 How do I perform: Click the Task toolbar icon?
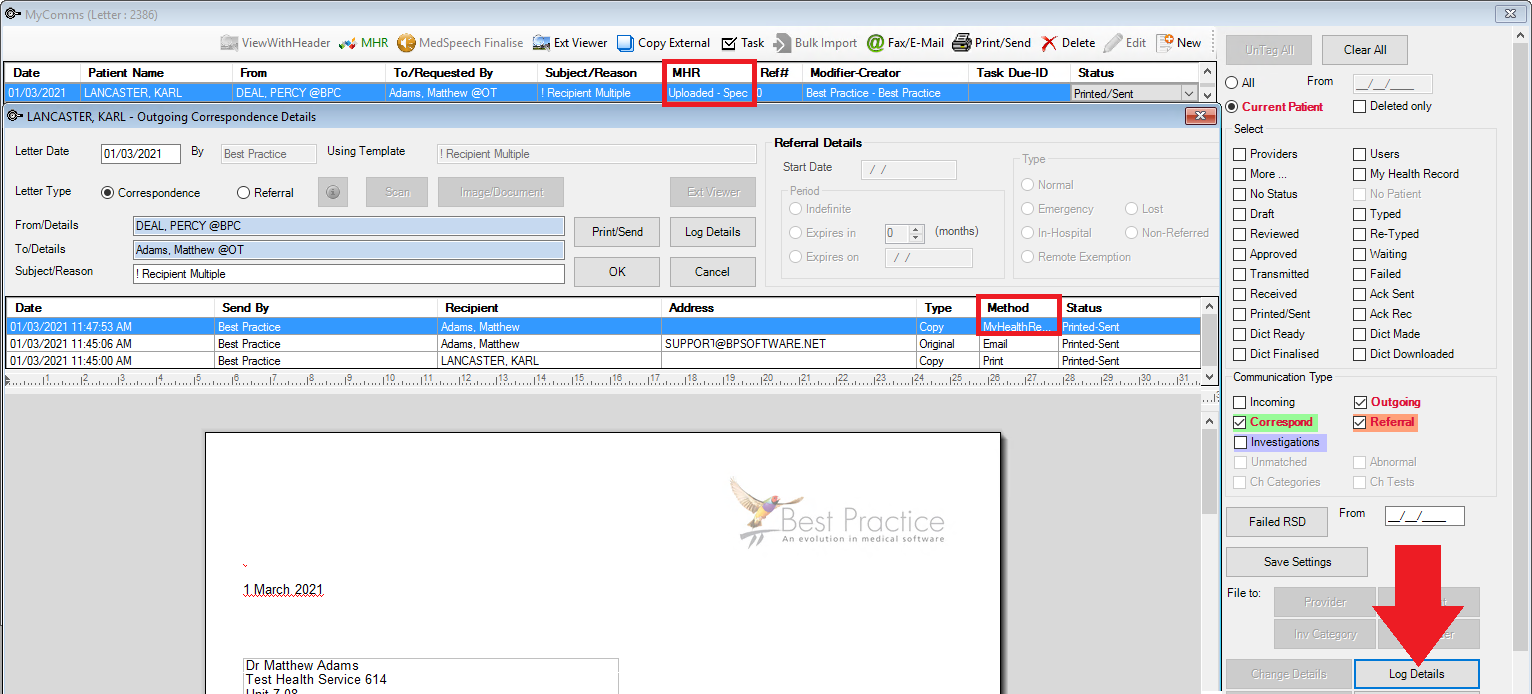[x=729, y=43]
